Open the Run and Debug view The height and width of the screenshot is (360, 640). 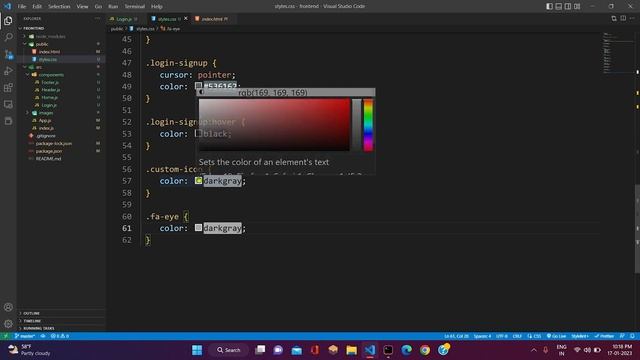pos(8,71)
